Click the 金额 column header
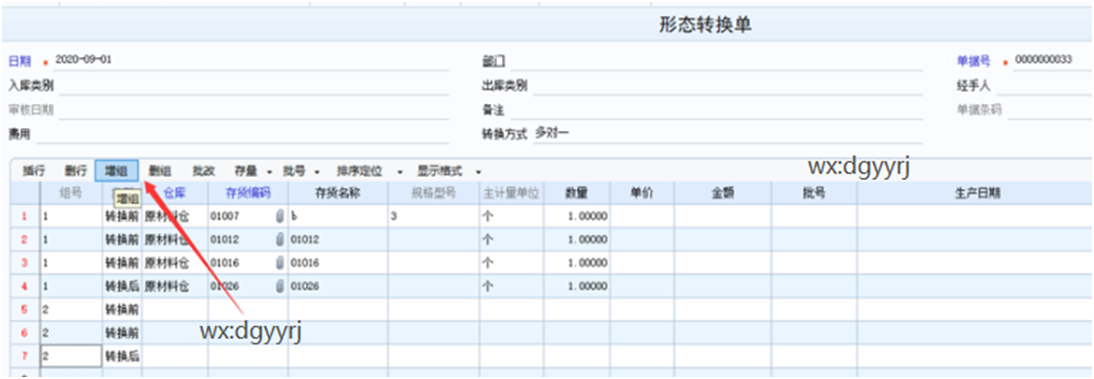Viewport: 1094px width, 379px height. [722, 193]
